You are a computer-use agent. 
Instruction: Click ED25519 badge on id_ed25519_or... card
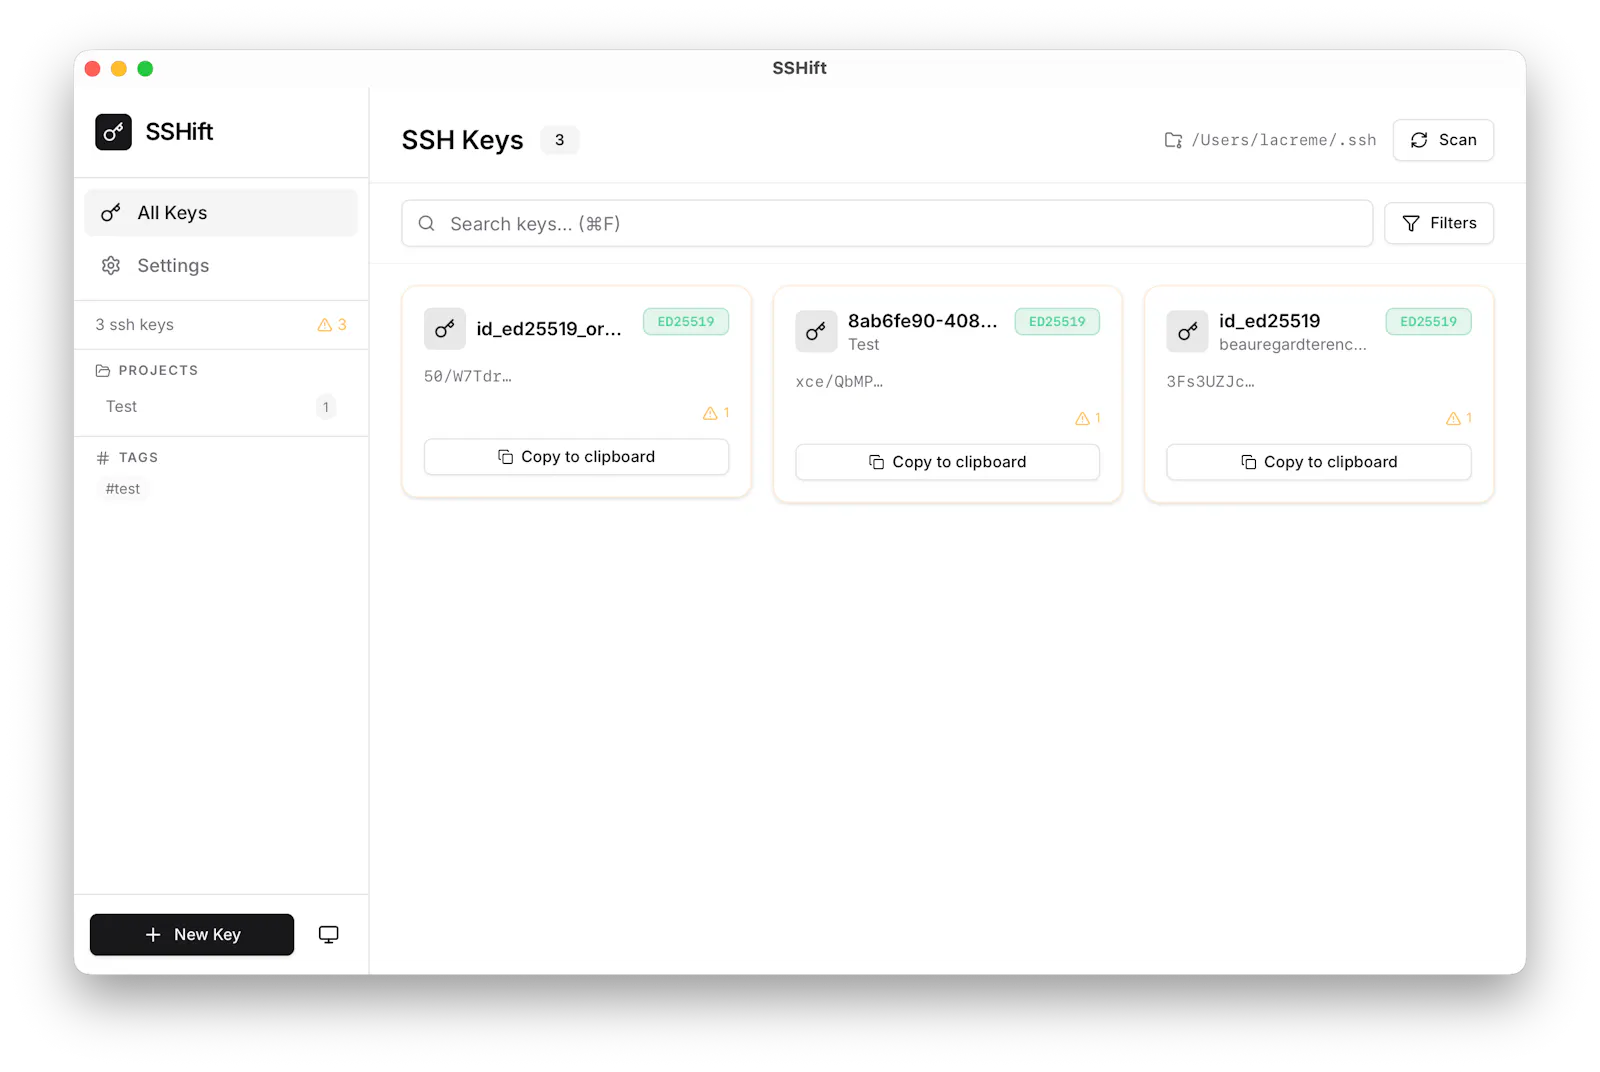(686, 322)
